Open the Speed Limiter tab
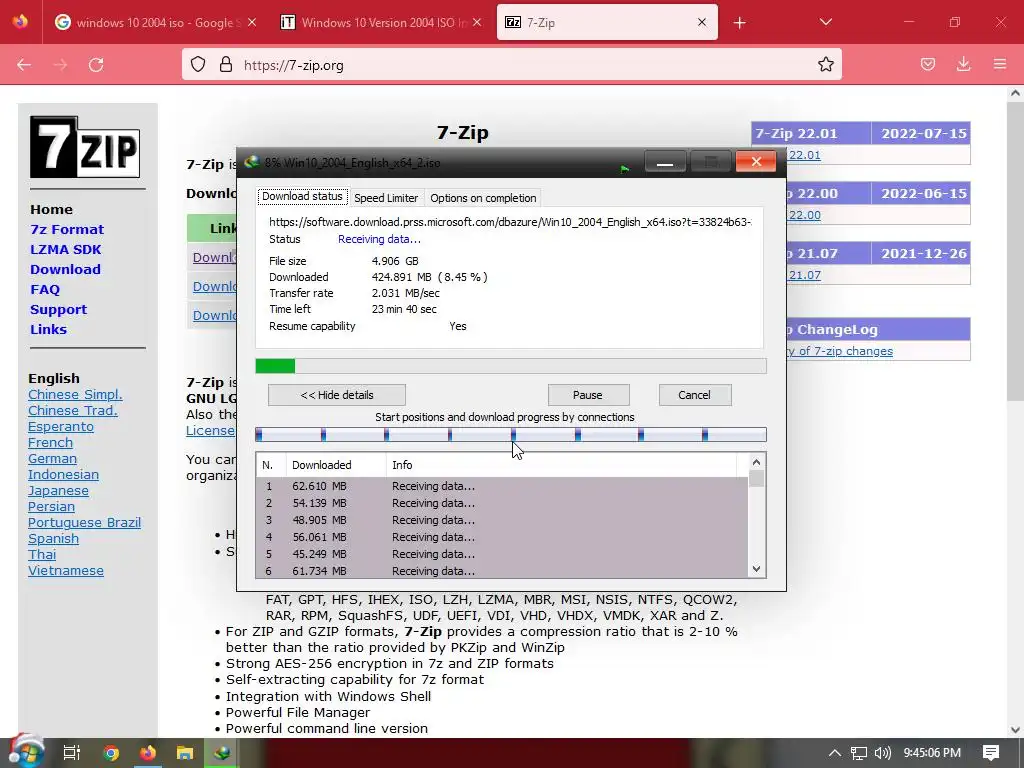 pos(386,198)
